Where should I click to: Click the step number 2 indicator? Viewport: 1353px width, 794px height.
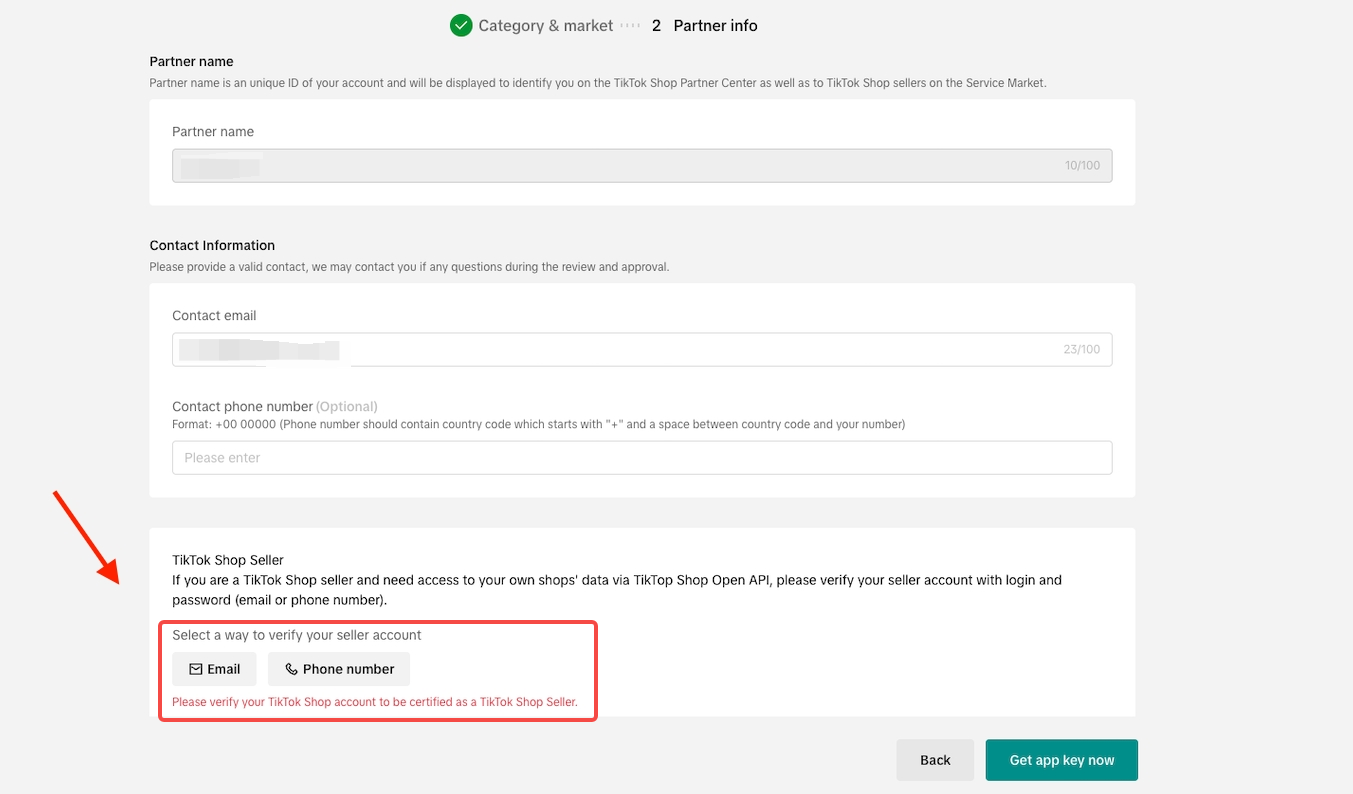pos(656,26)
